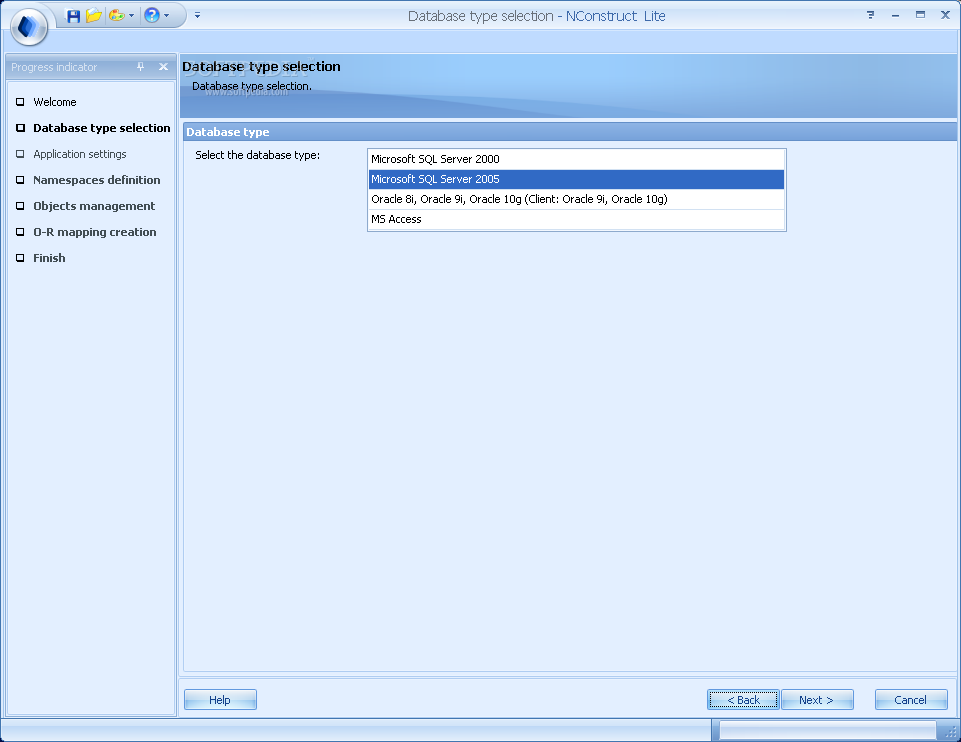Jump to the Finish step

[49, 258]
